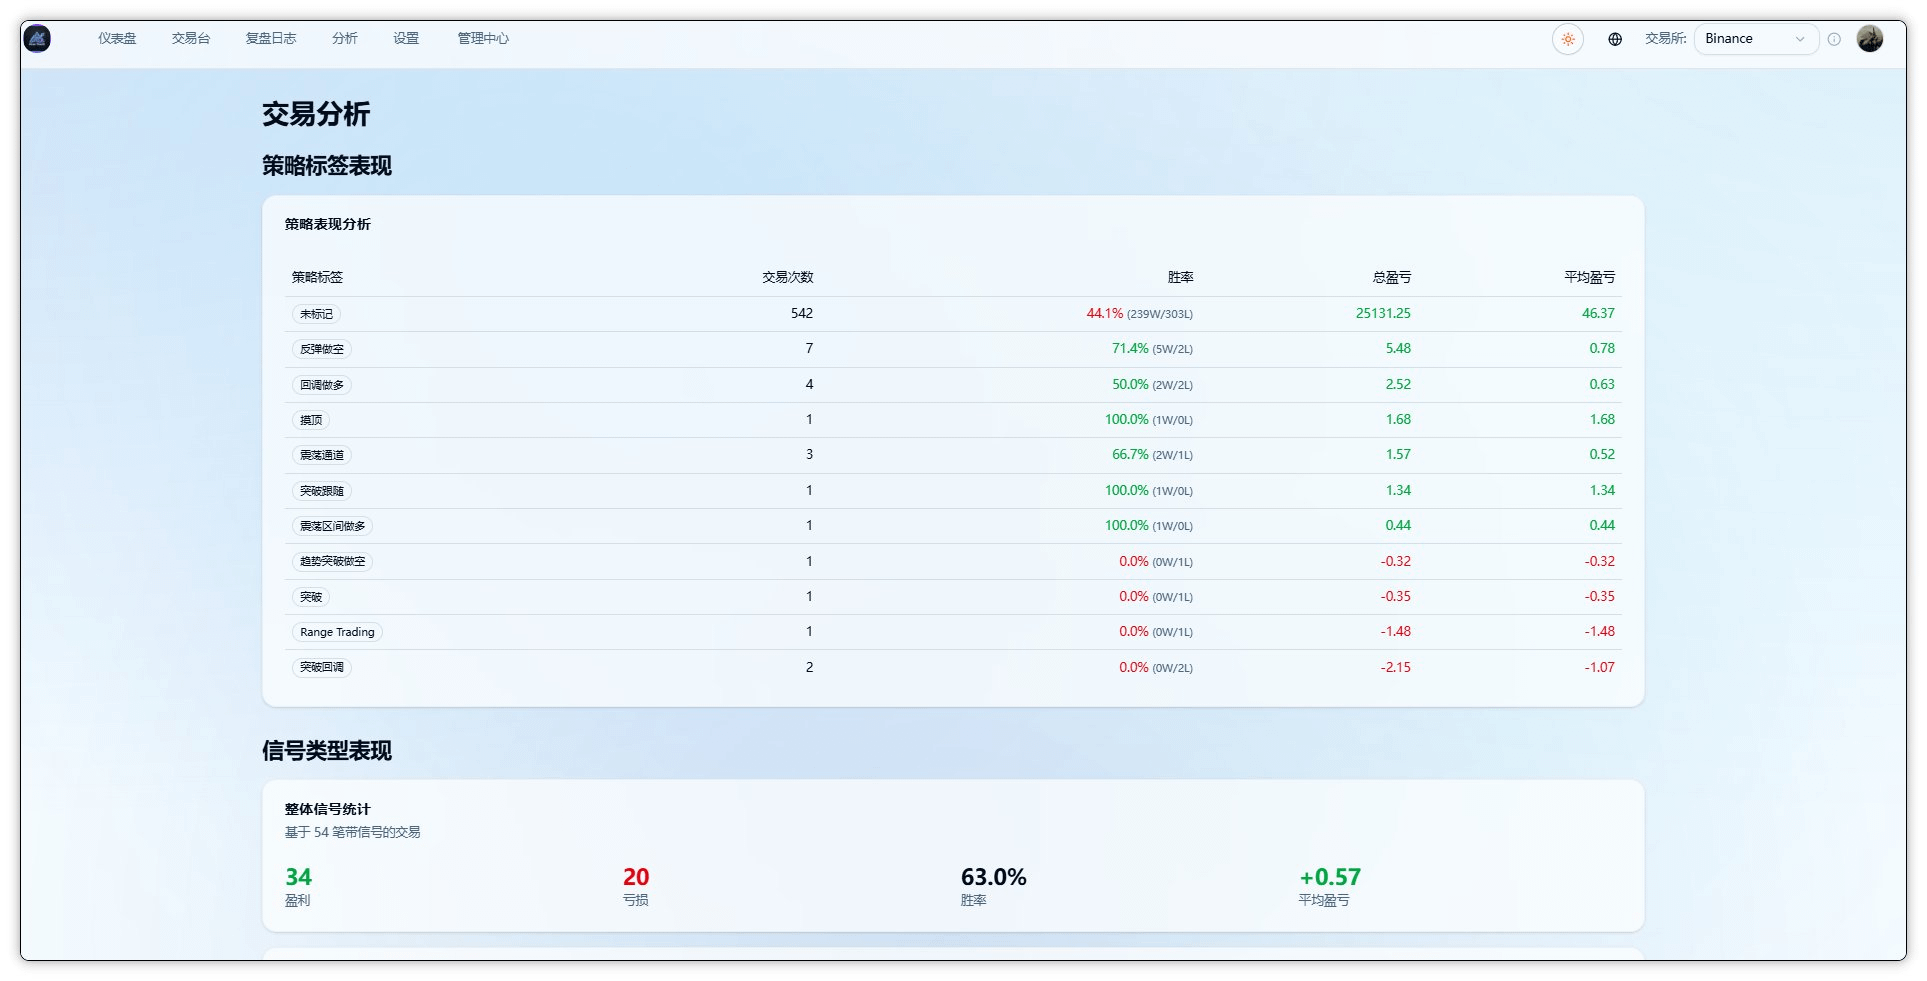This screenshot has width=1927, height=981.
Task: Toggle the sun light/dark theme button
Action: [1567, 39]
